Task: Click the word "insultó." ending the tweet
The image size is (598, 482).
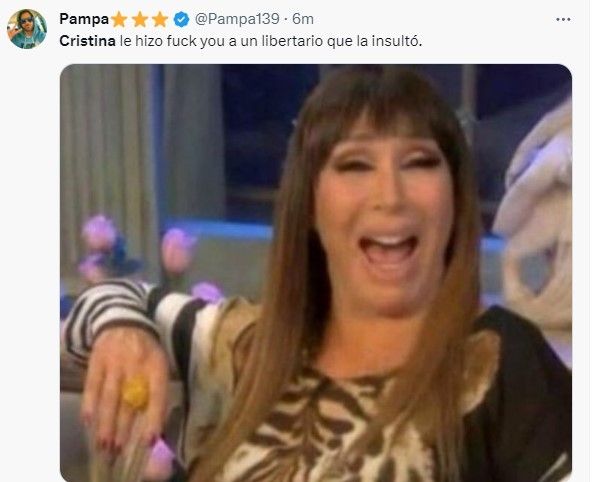Action: [x=396, y=41]
